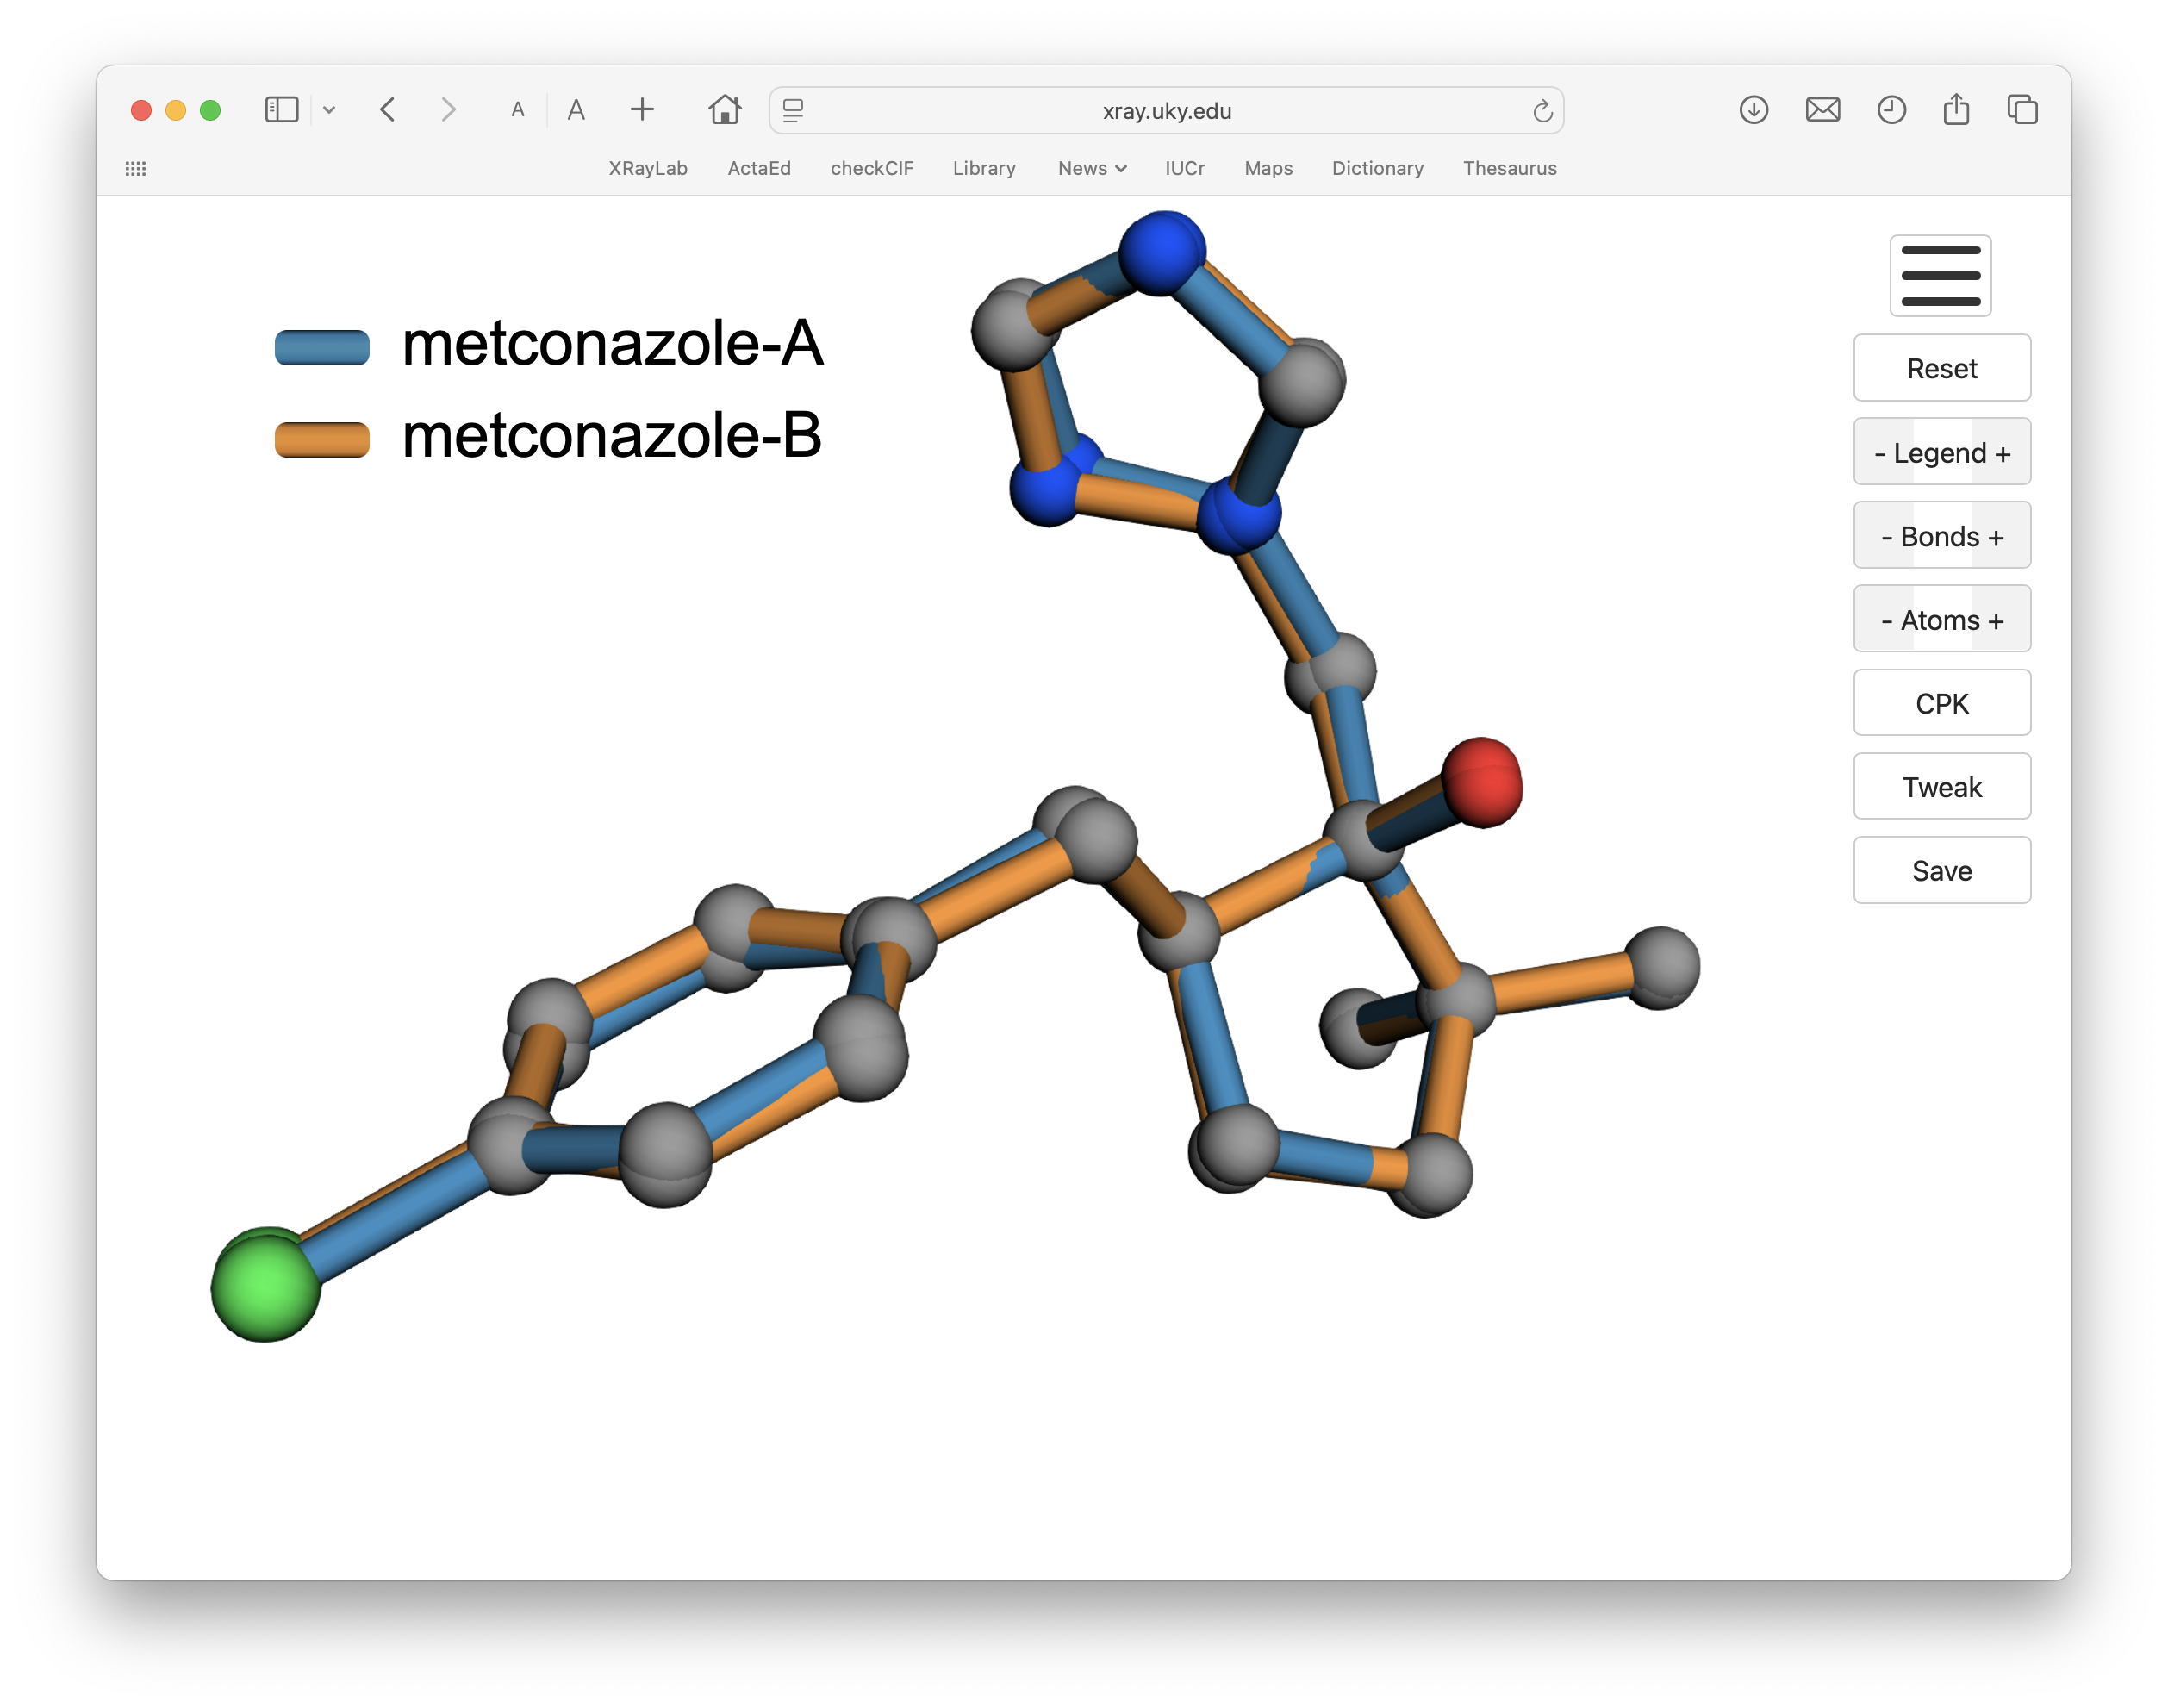Click the share icon
This screenshot has width=2168, height=1708.
point(1956,109)
